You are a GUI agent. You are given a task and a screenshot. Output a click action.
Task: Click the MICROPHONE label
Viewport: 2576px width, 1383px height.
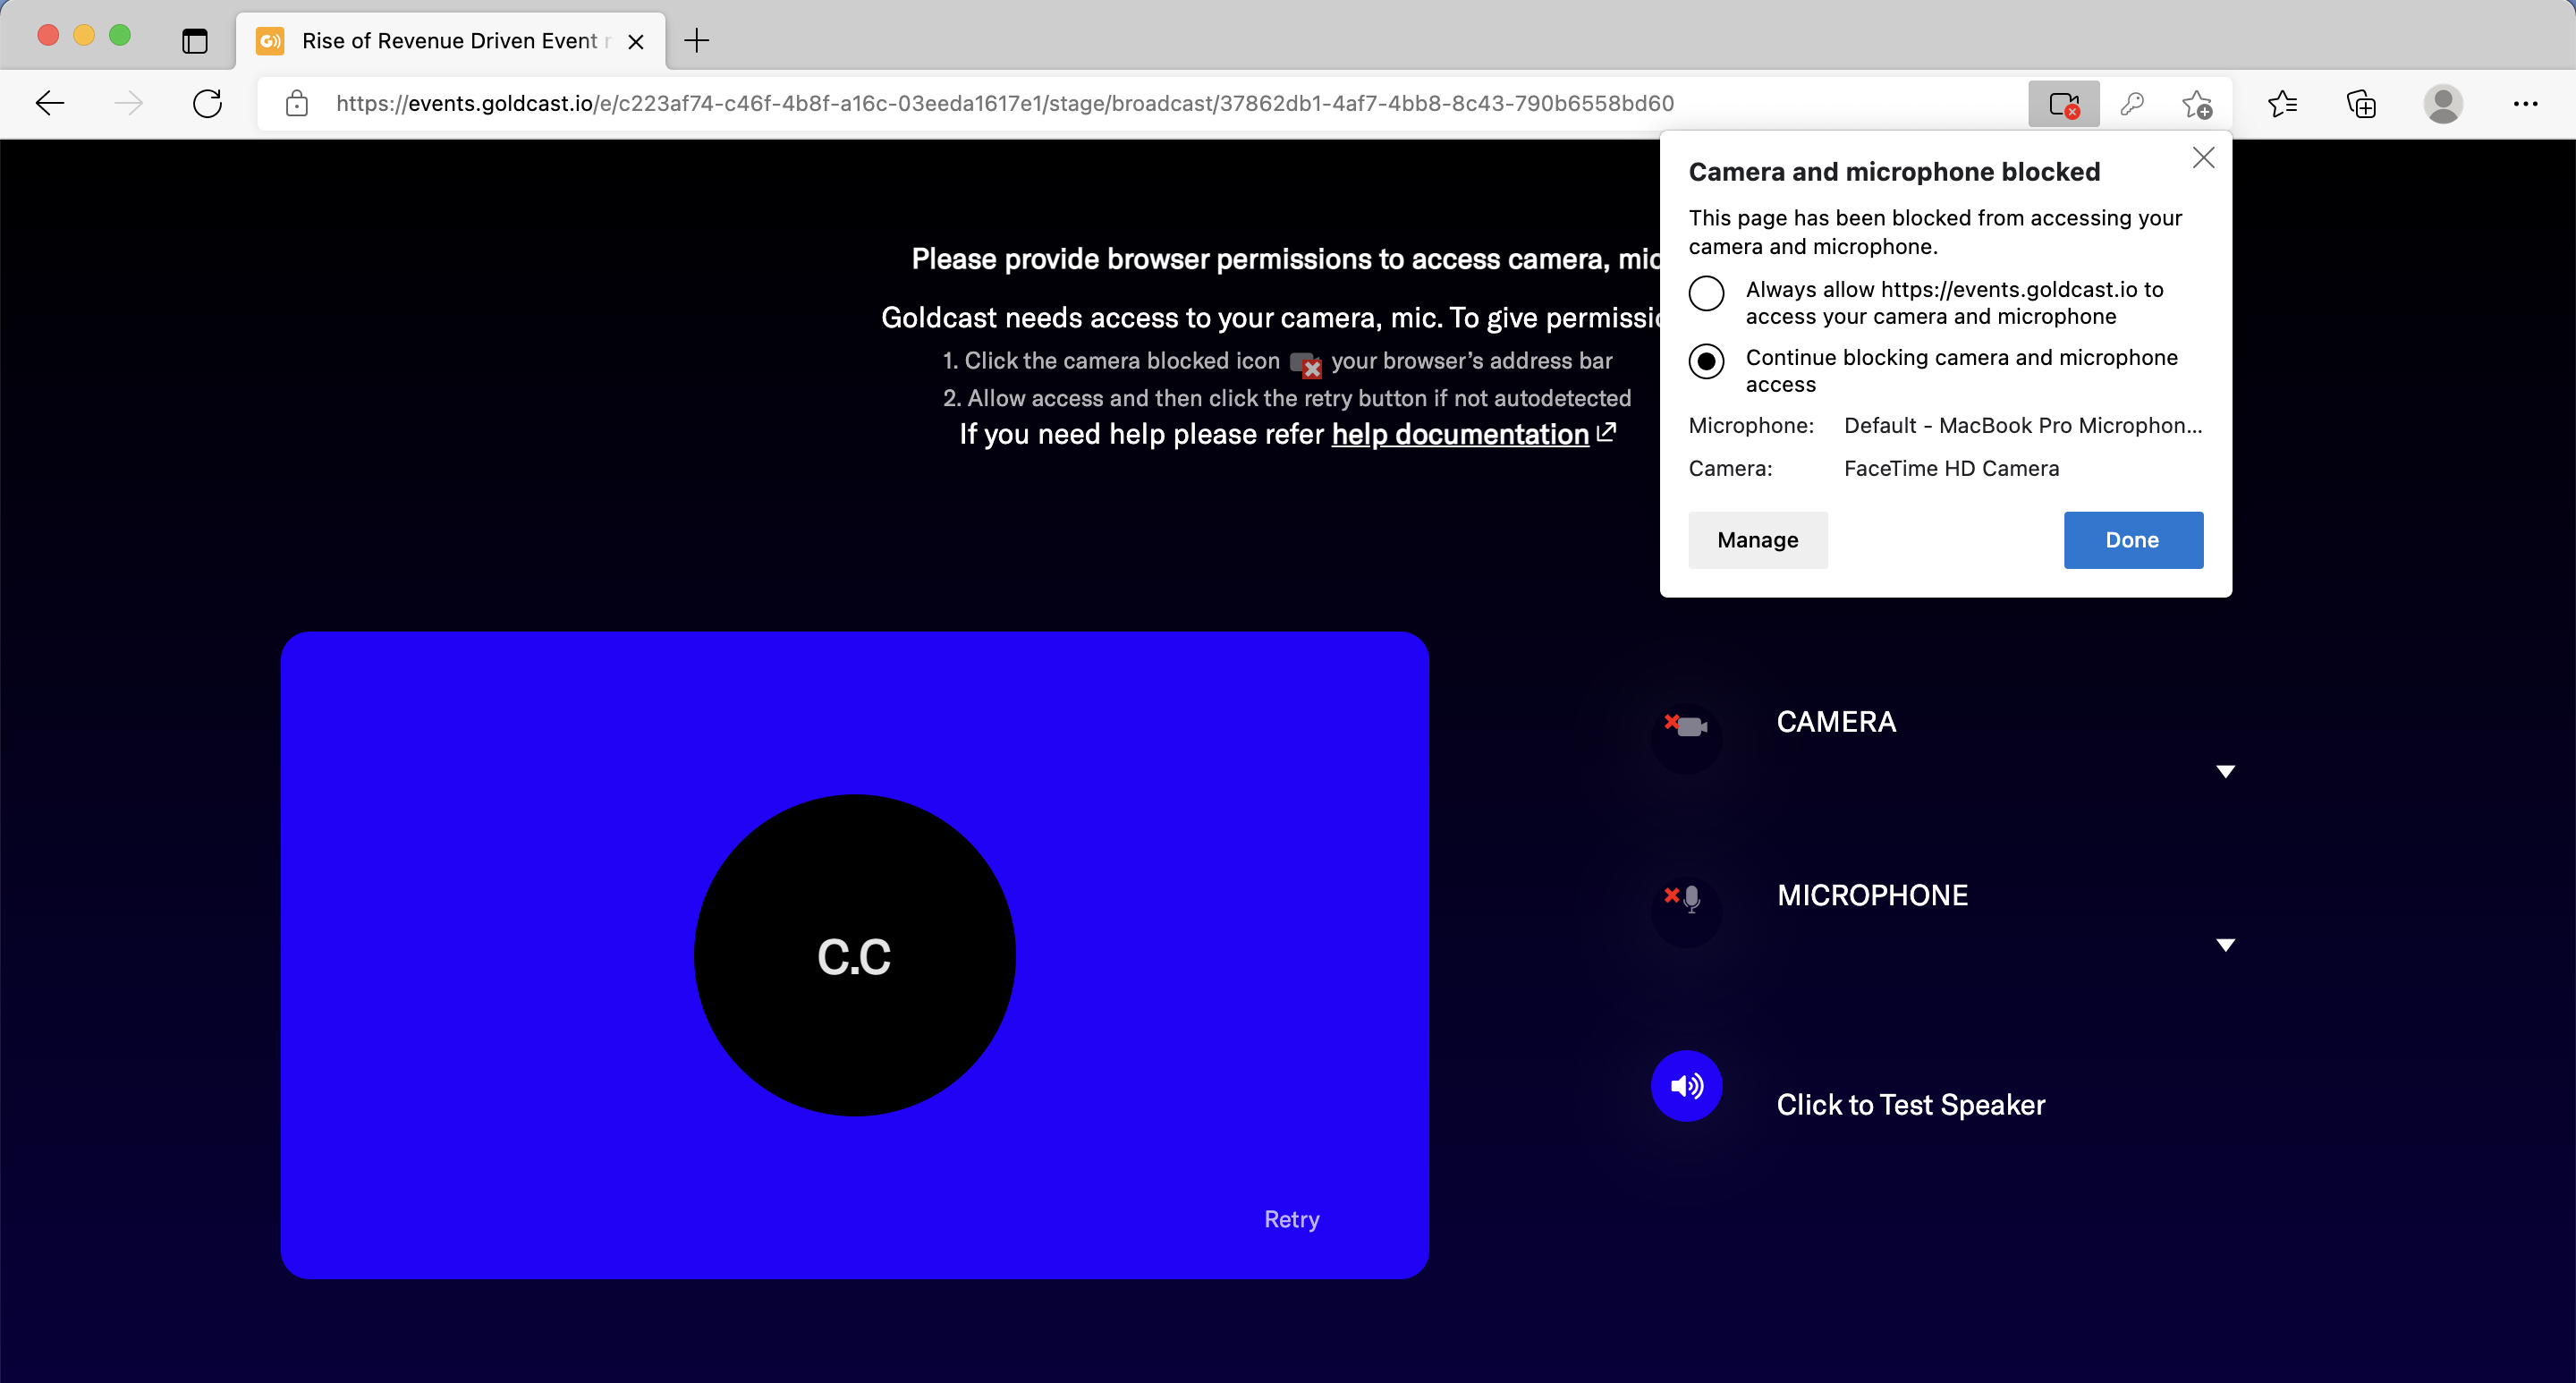[1872, 895]
